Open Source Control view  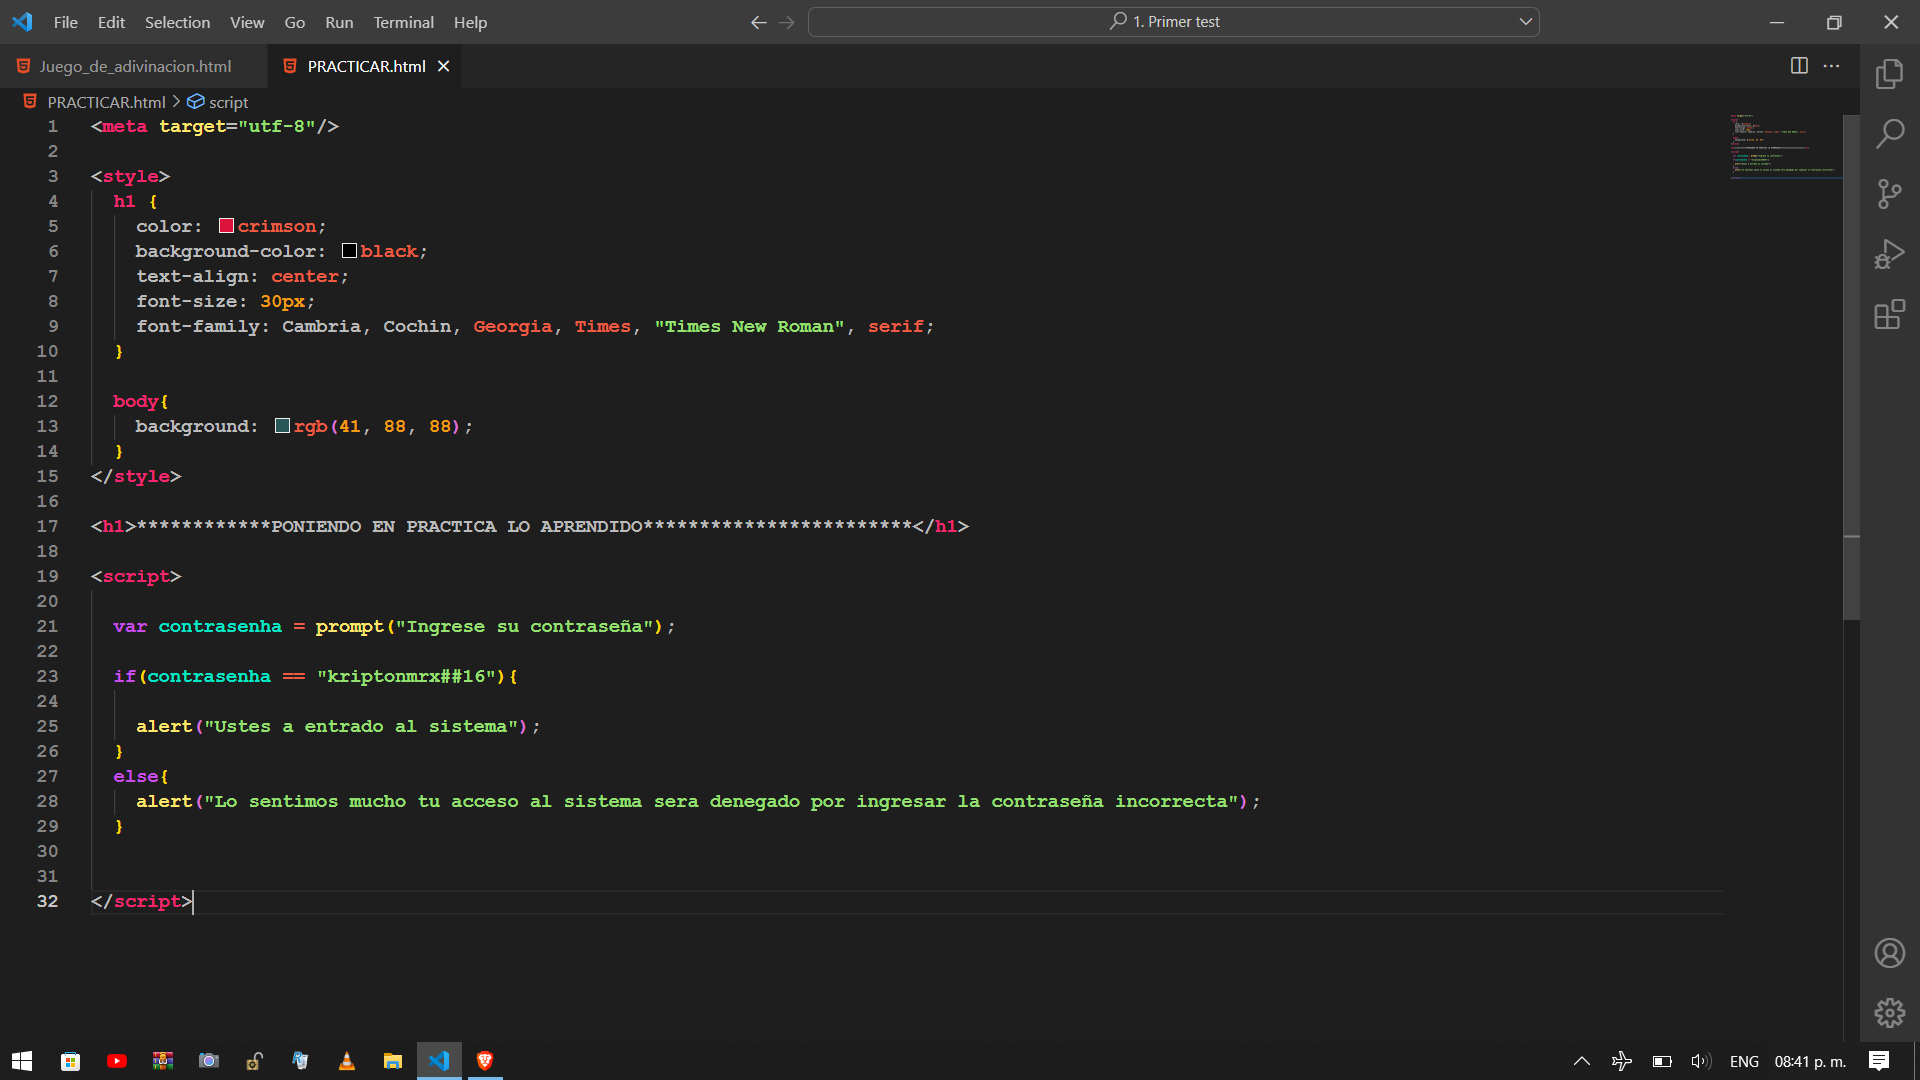click(x=1889, y=194)
